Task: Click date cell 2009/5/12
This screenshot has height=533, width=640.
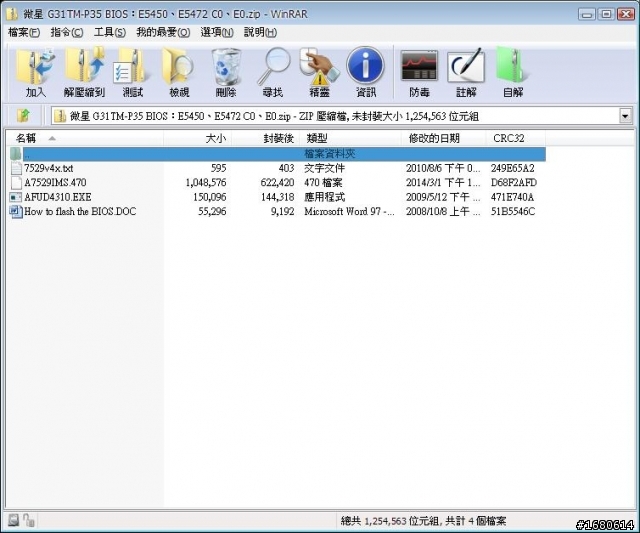Action: point(443,197)
